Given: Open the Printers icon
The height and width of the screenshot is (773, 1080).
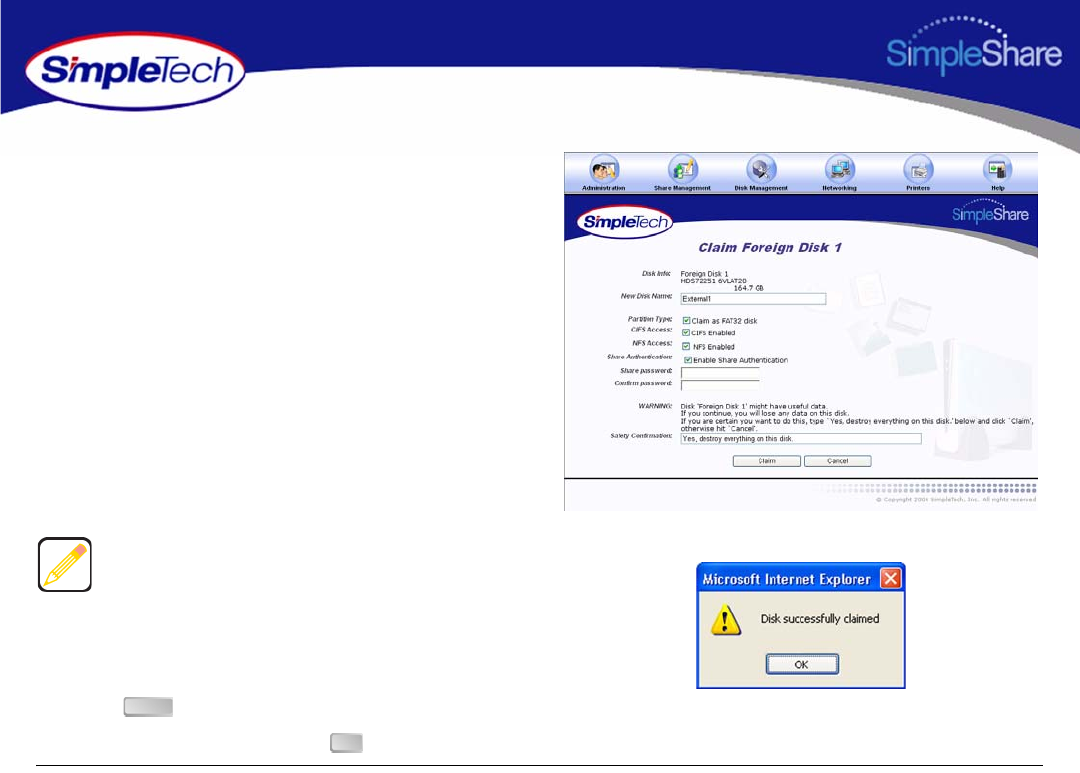Looking at the screenshot, I should click(x=918, y=169).
